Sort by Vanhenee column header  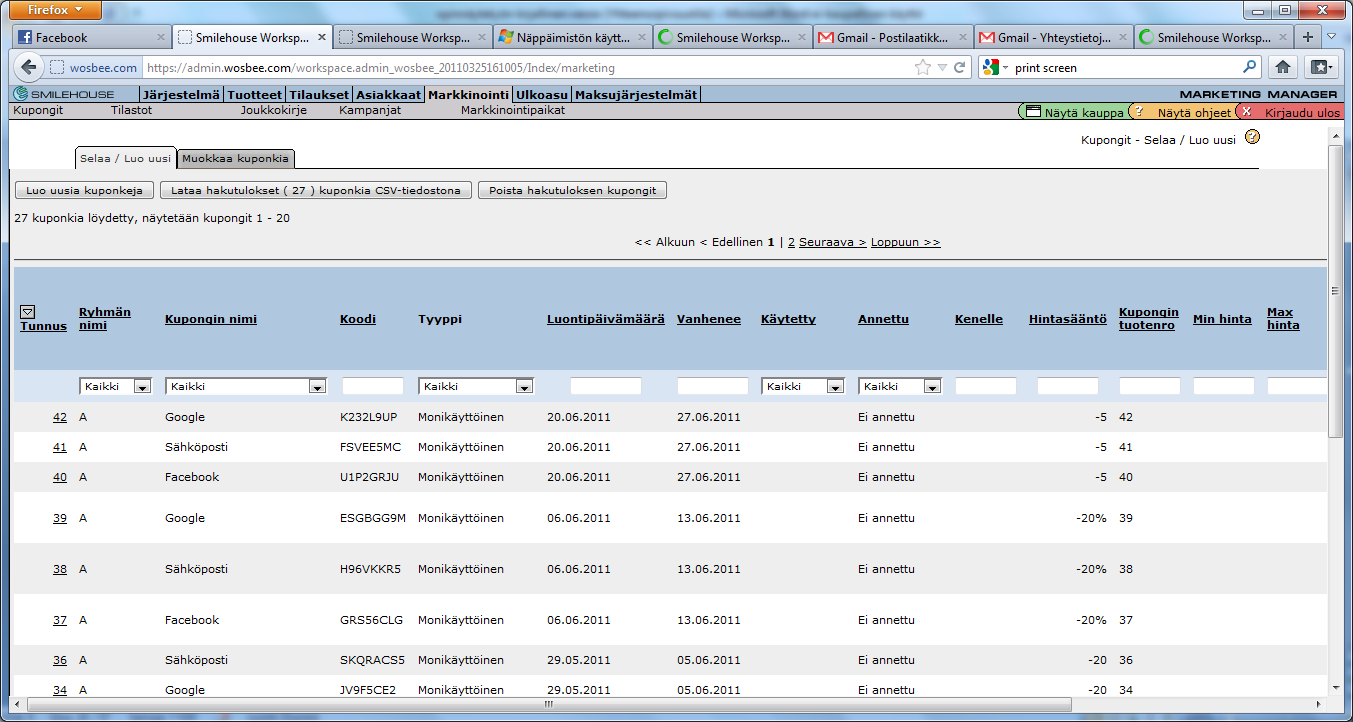tap(709, 319)
